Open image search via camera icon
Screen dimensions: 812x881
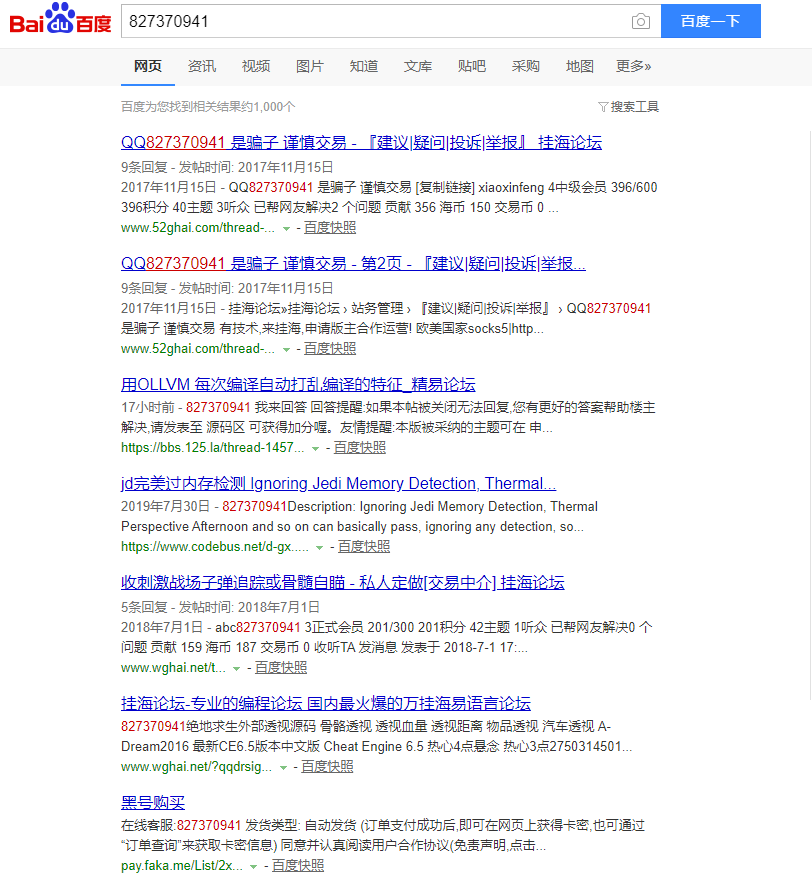[640, 21]
